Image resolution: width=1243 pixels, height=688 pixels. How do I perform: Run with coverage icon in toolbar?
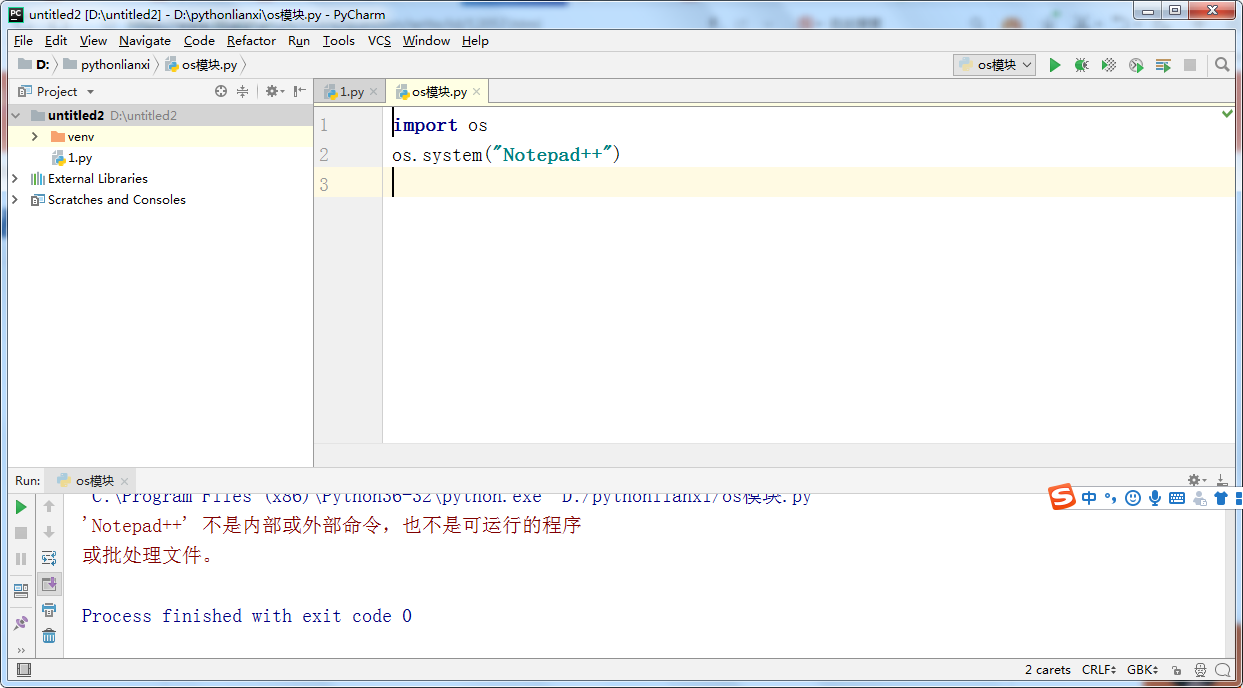[x=1108, y=65]
